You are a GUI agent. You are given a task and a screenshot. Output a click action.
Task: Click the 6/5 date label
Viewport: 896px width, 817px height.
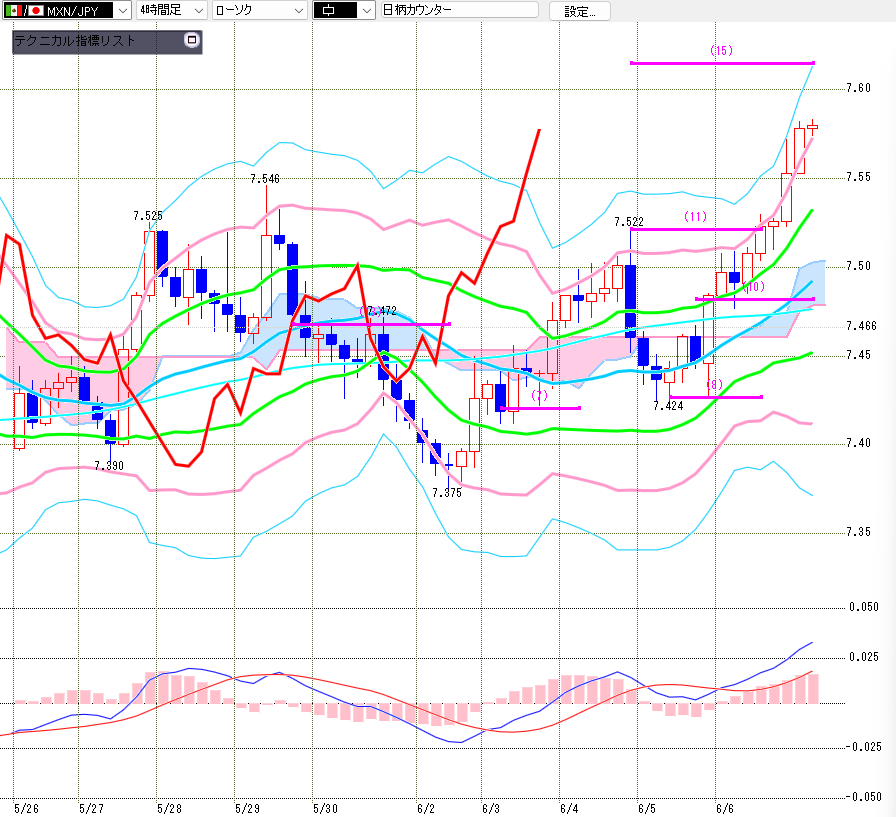pos(647,808)
